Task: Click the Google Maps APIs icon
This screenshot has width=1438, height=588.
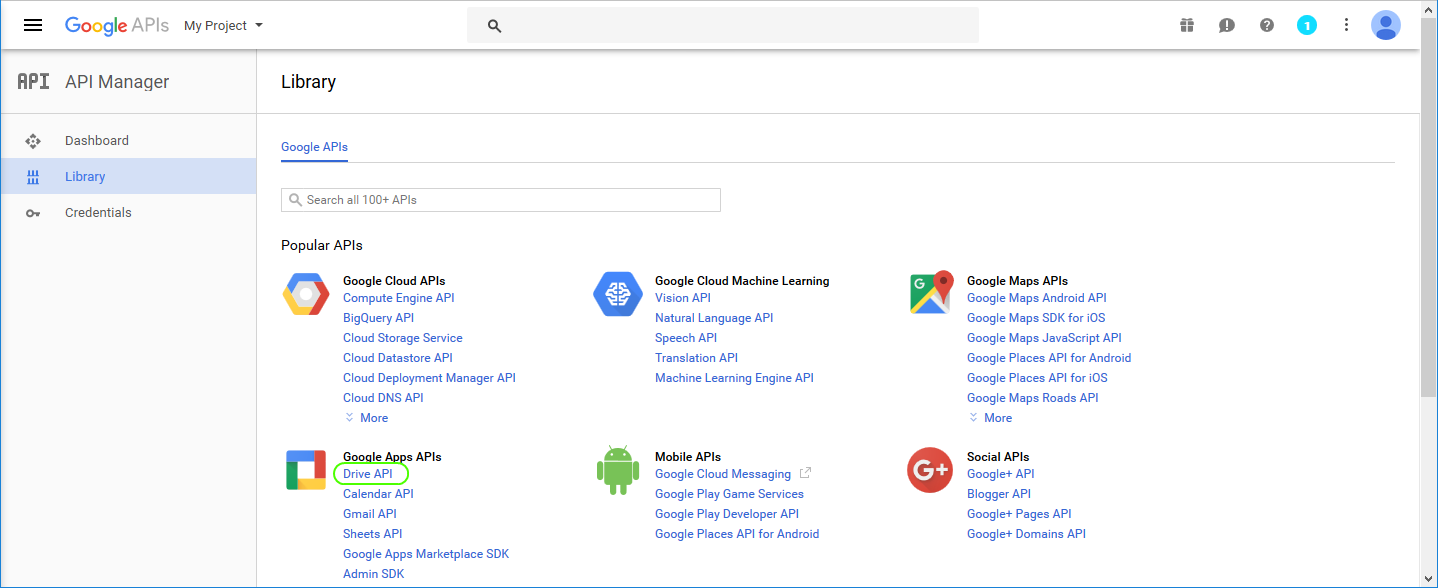Action: (930, 293)
